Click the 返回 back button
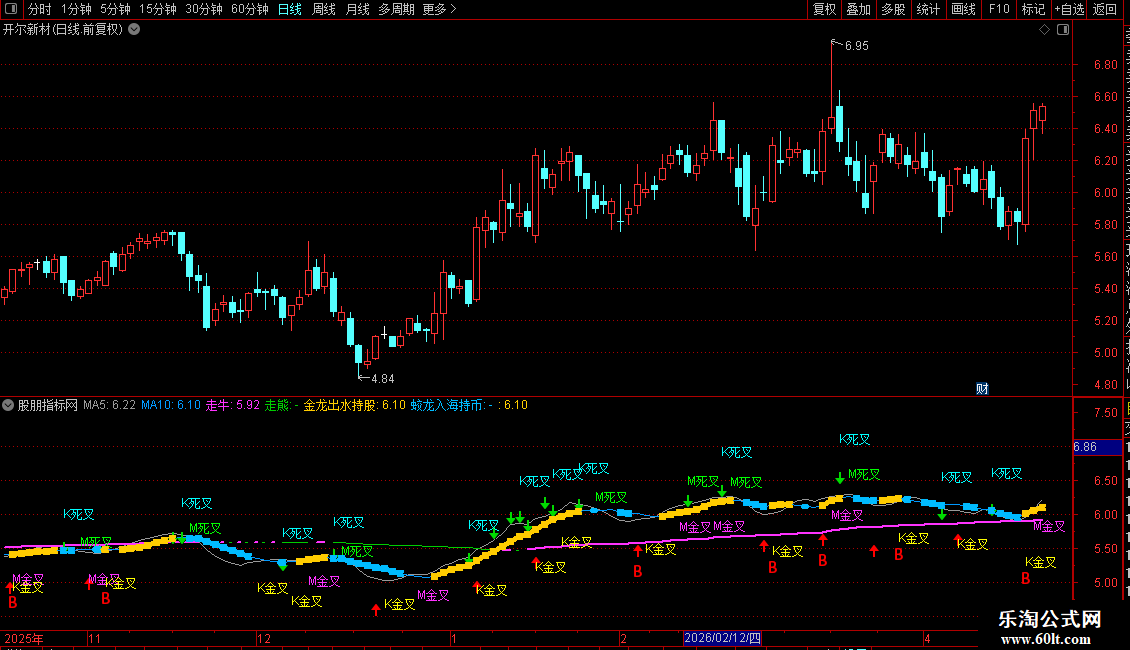The height and width of the screenshot is (650, 1130). [1105, 9]
